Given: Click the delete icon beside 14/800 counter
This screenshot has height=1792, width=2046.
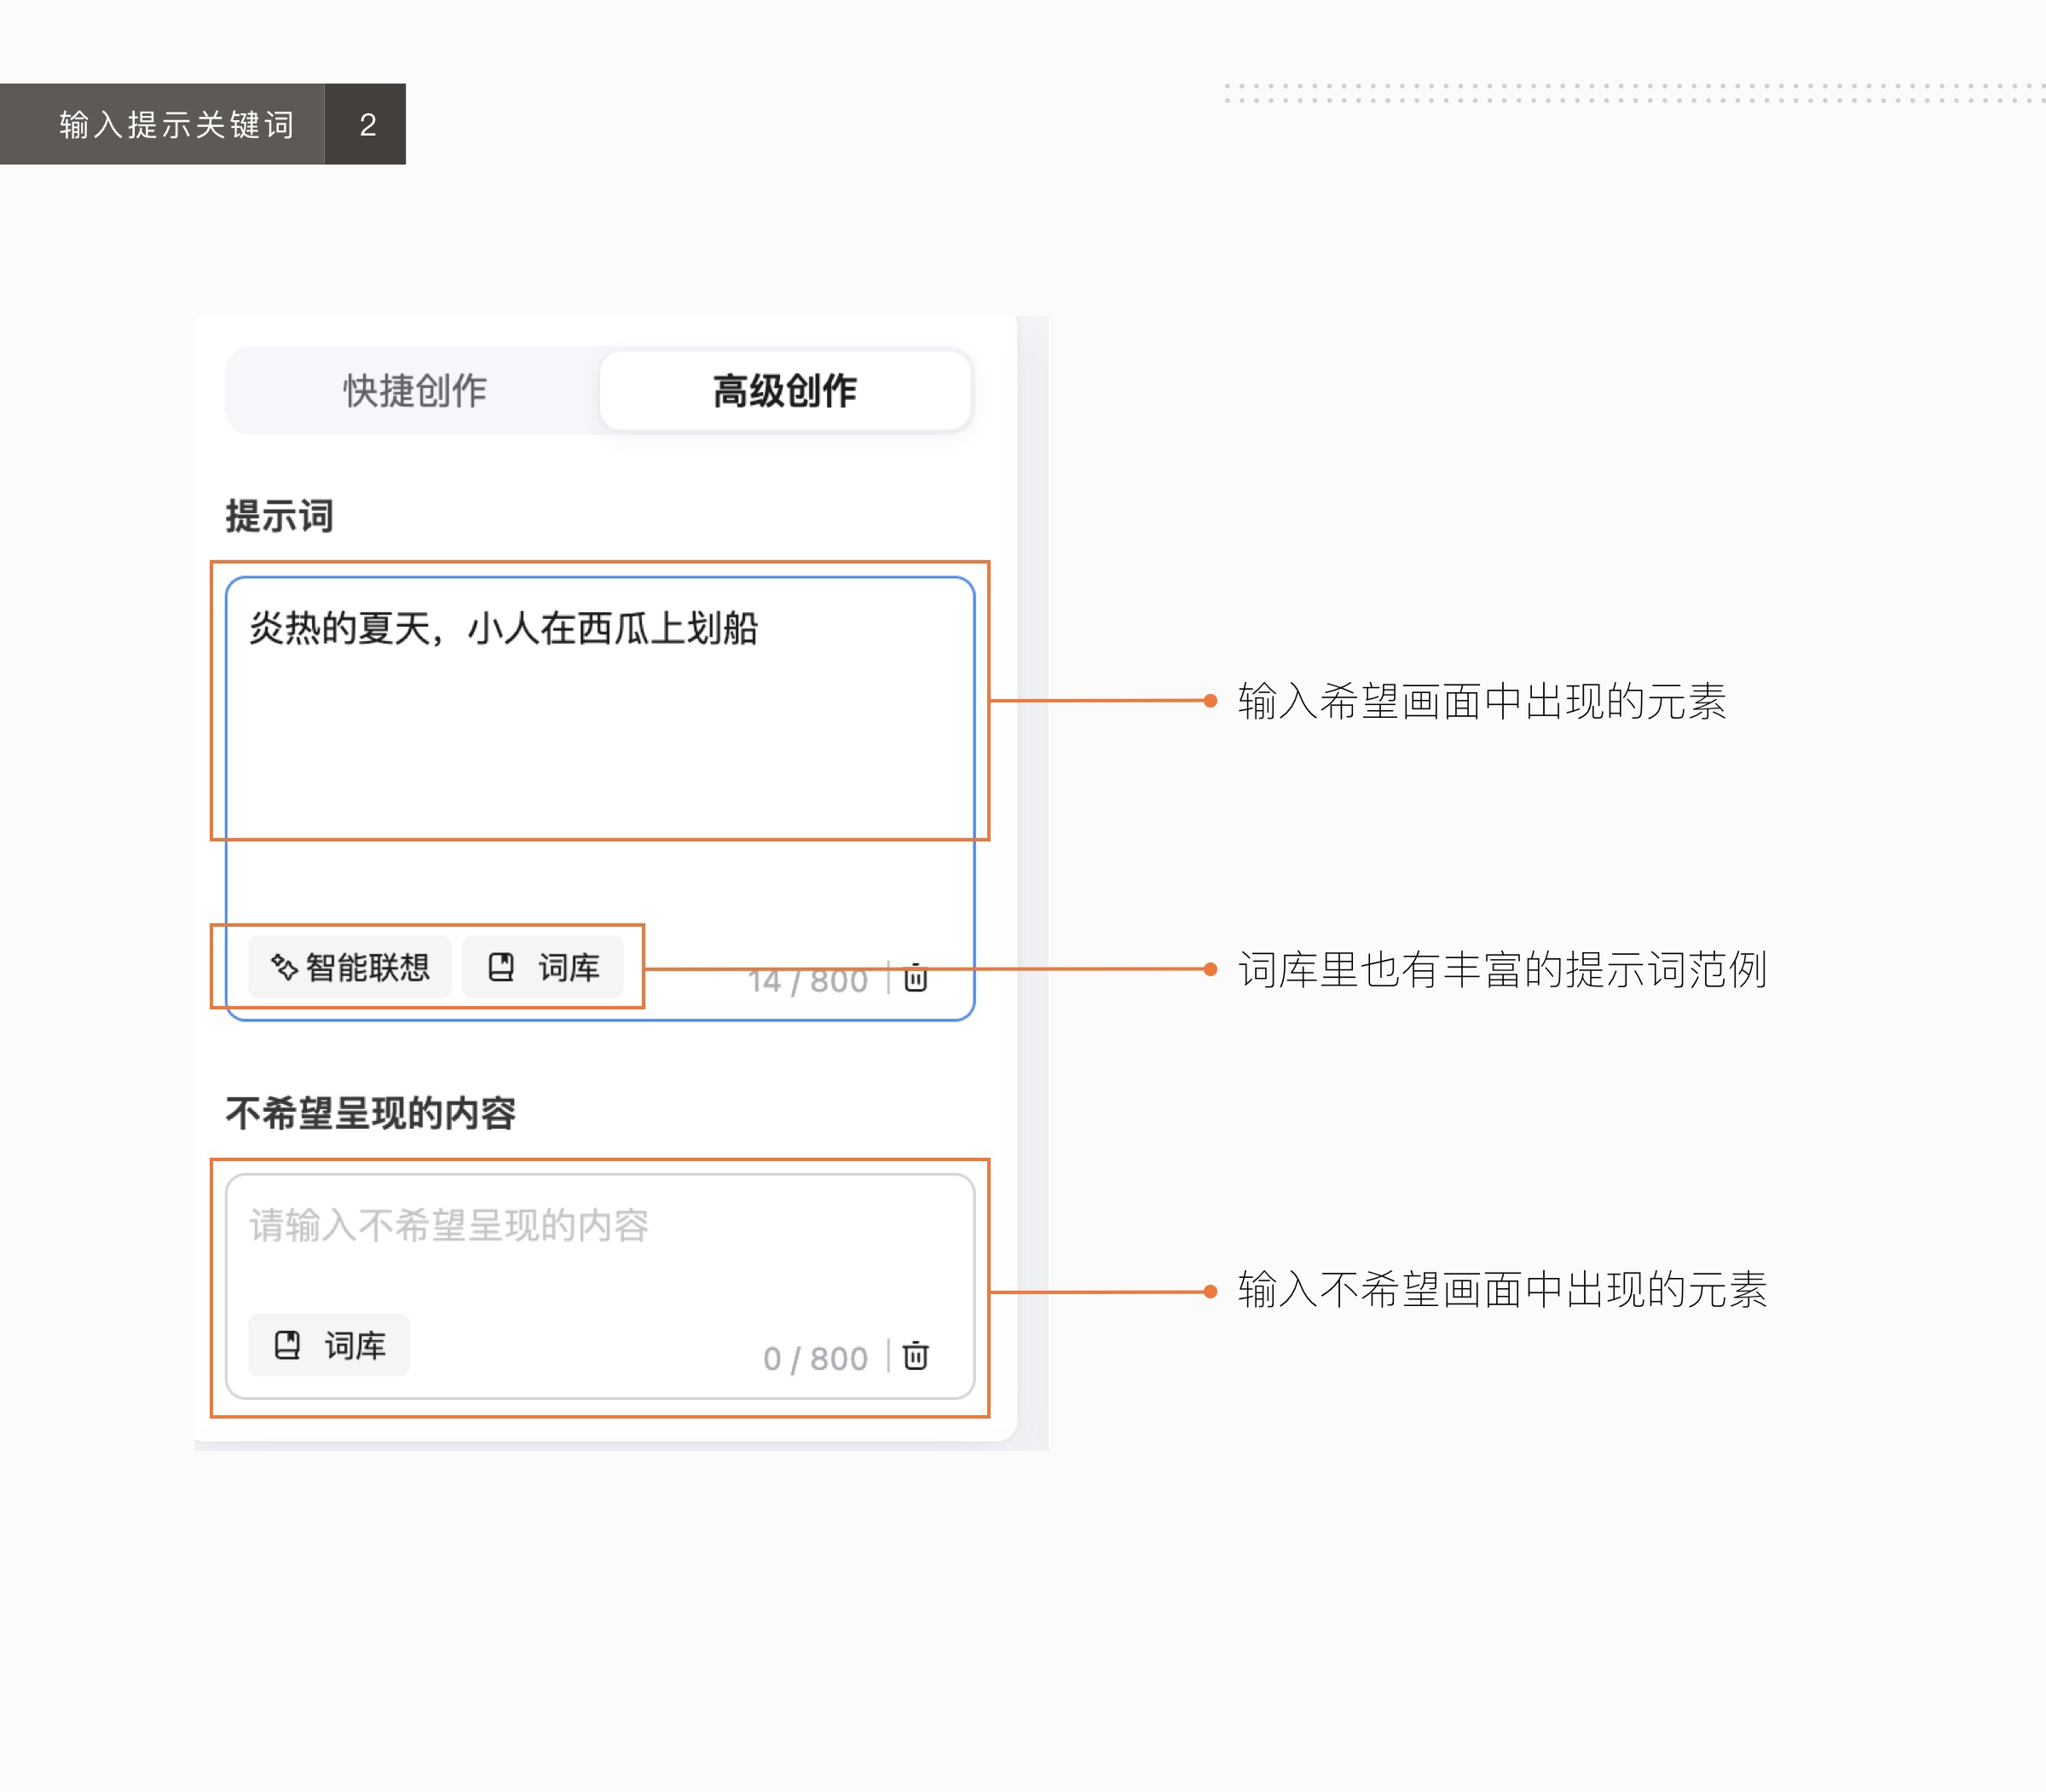Looking at the screenshot, I should (915, 979).
